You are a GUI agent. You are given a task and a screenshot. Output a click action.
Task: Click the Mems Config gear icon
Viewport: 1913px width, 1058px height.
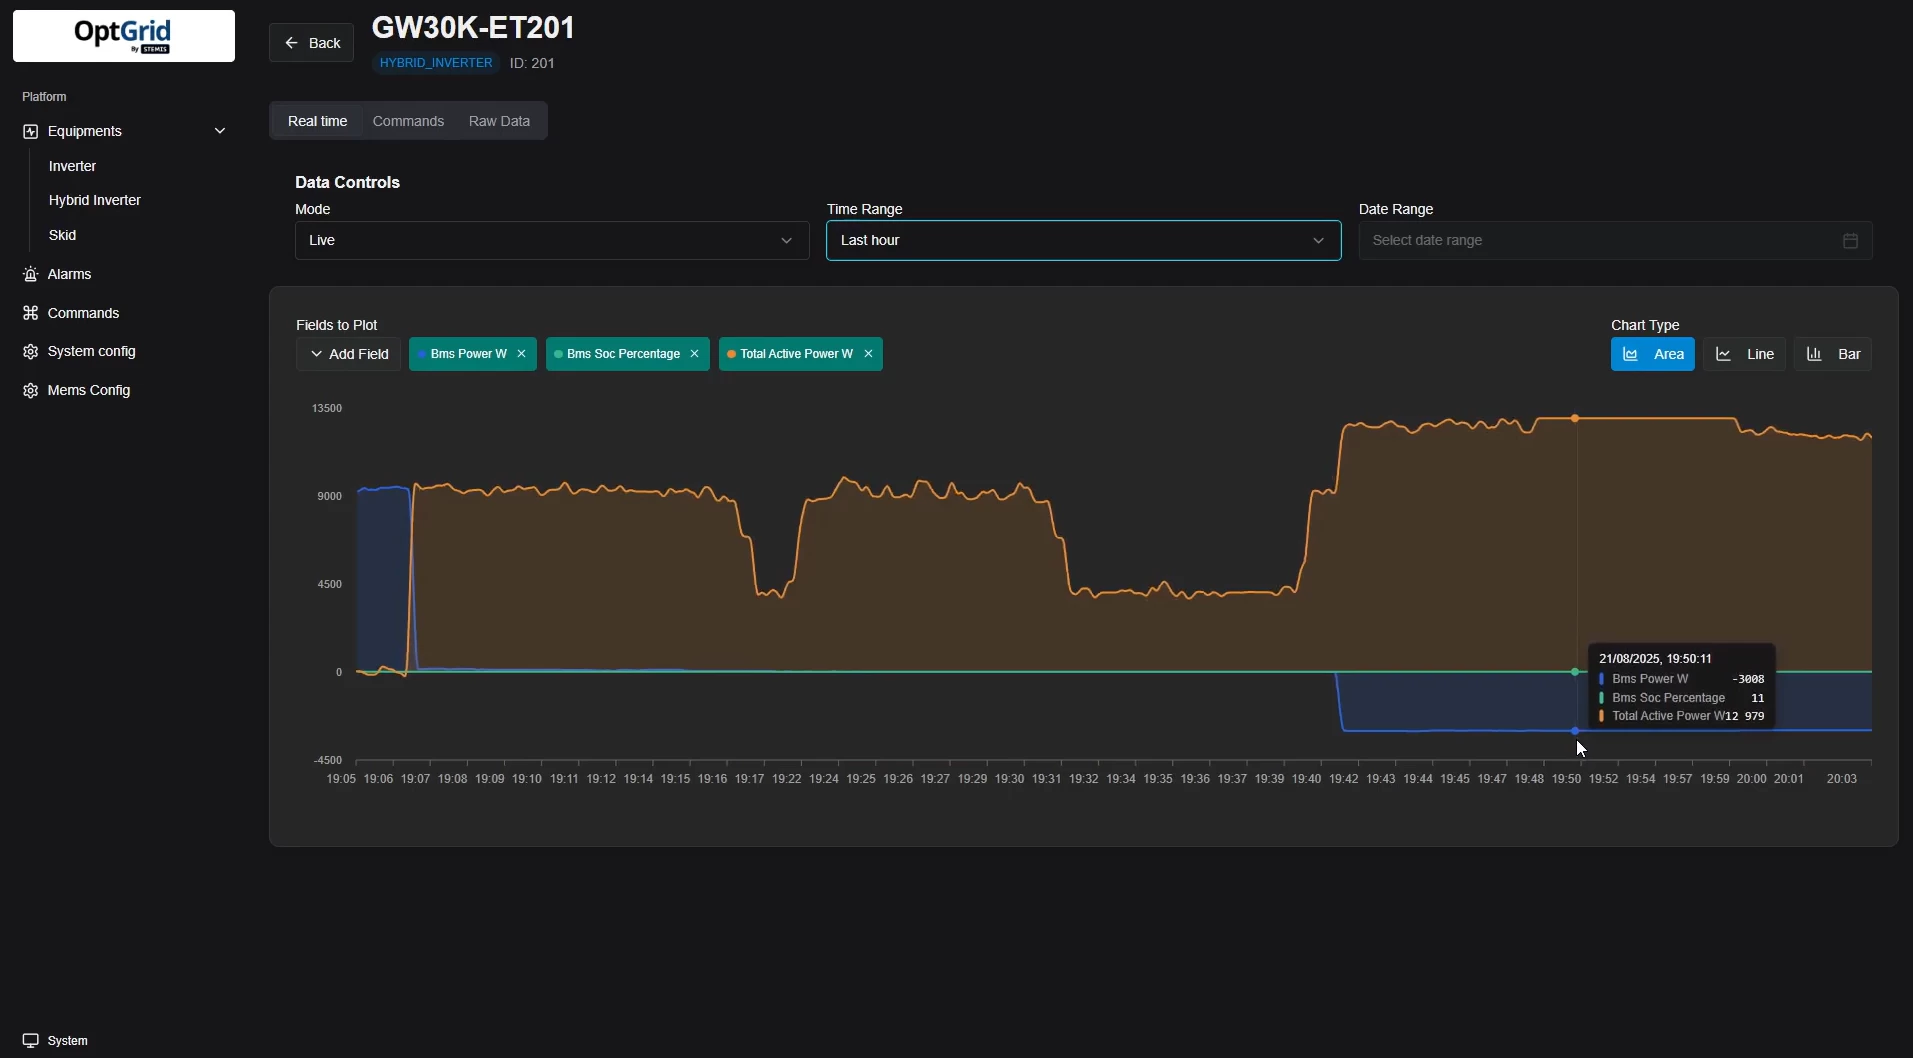[x=30, y=391]
